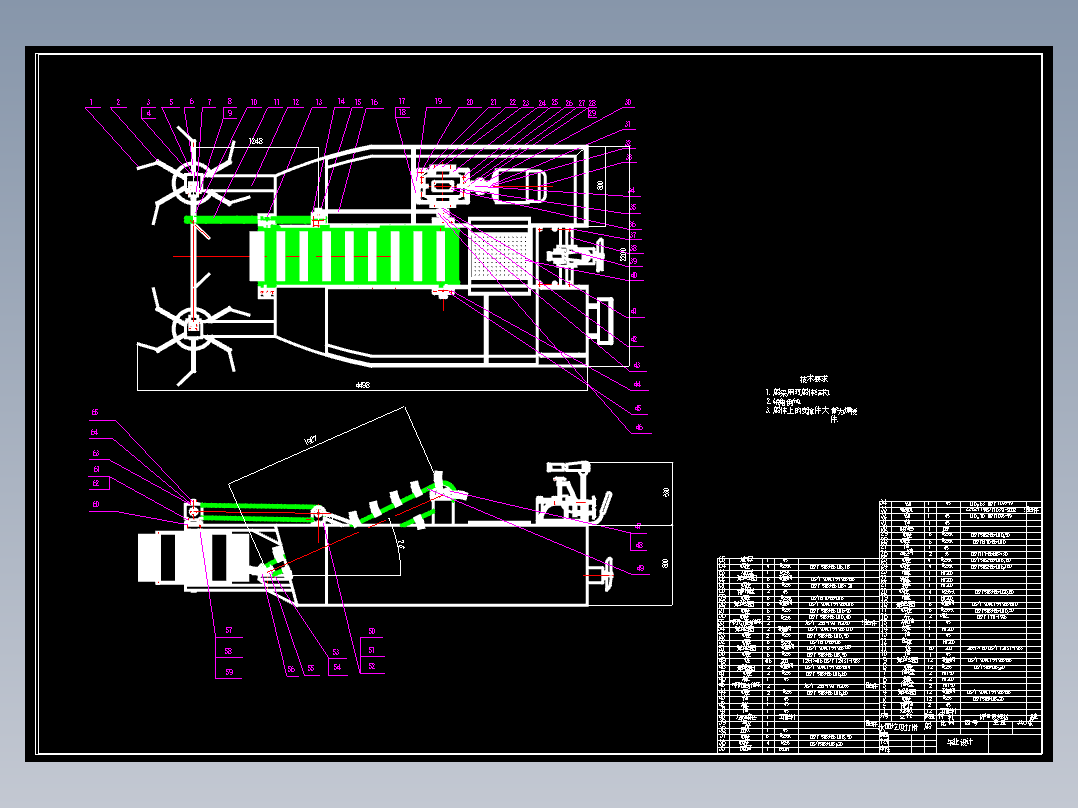This screenshot has width=1078, height=808.
Task: Click part callout number 55
Action: tap(311, 668)
